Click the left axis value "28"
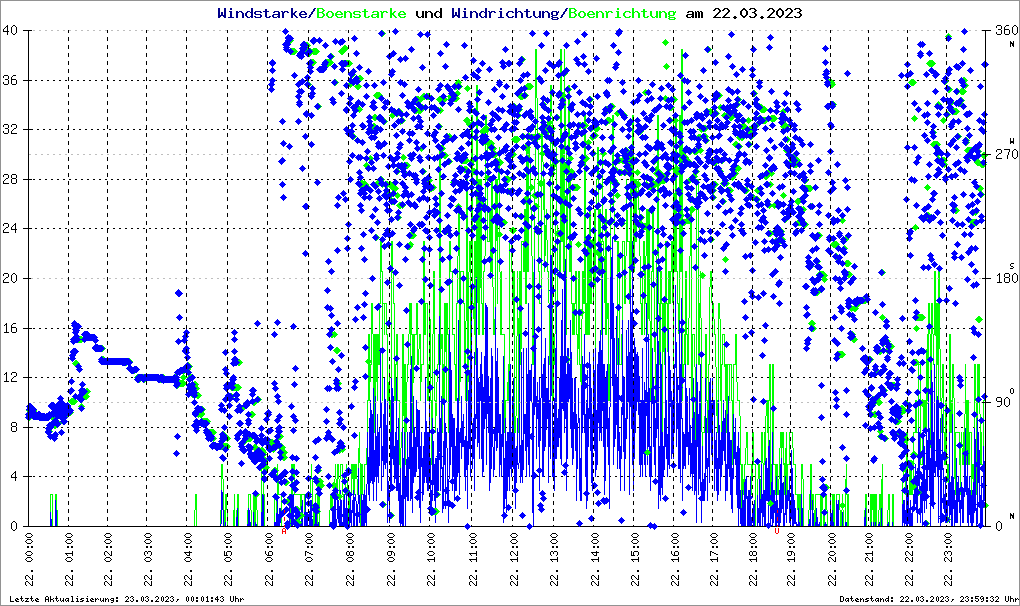 [10, 179]
